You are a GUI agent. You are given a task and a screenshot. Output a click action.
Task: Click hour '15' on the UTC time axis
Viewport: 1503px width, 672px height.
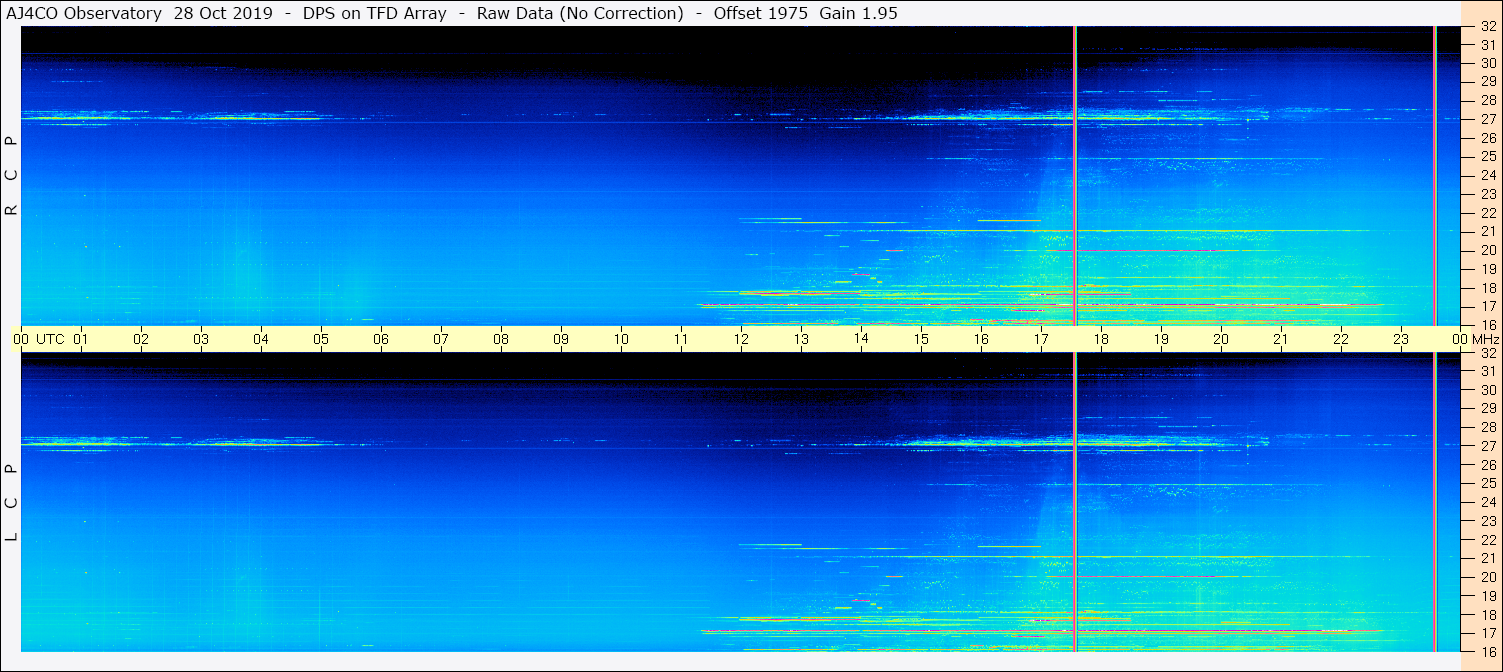(x=921, y=339)
